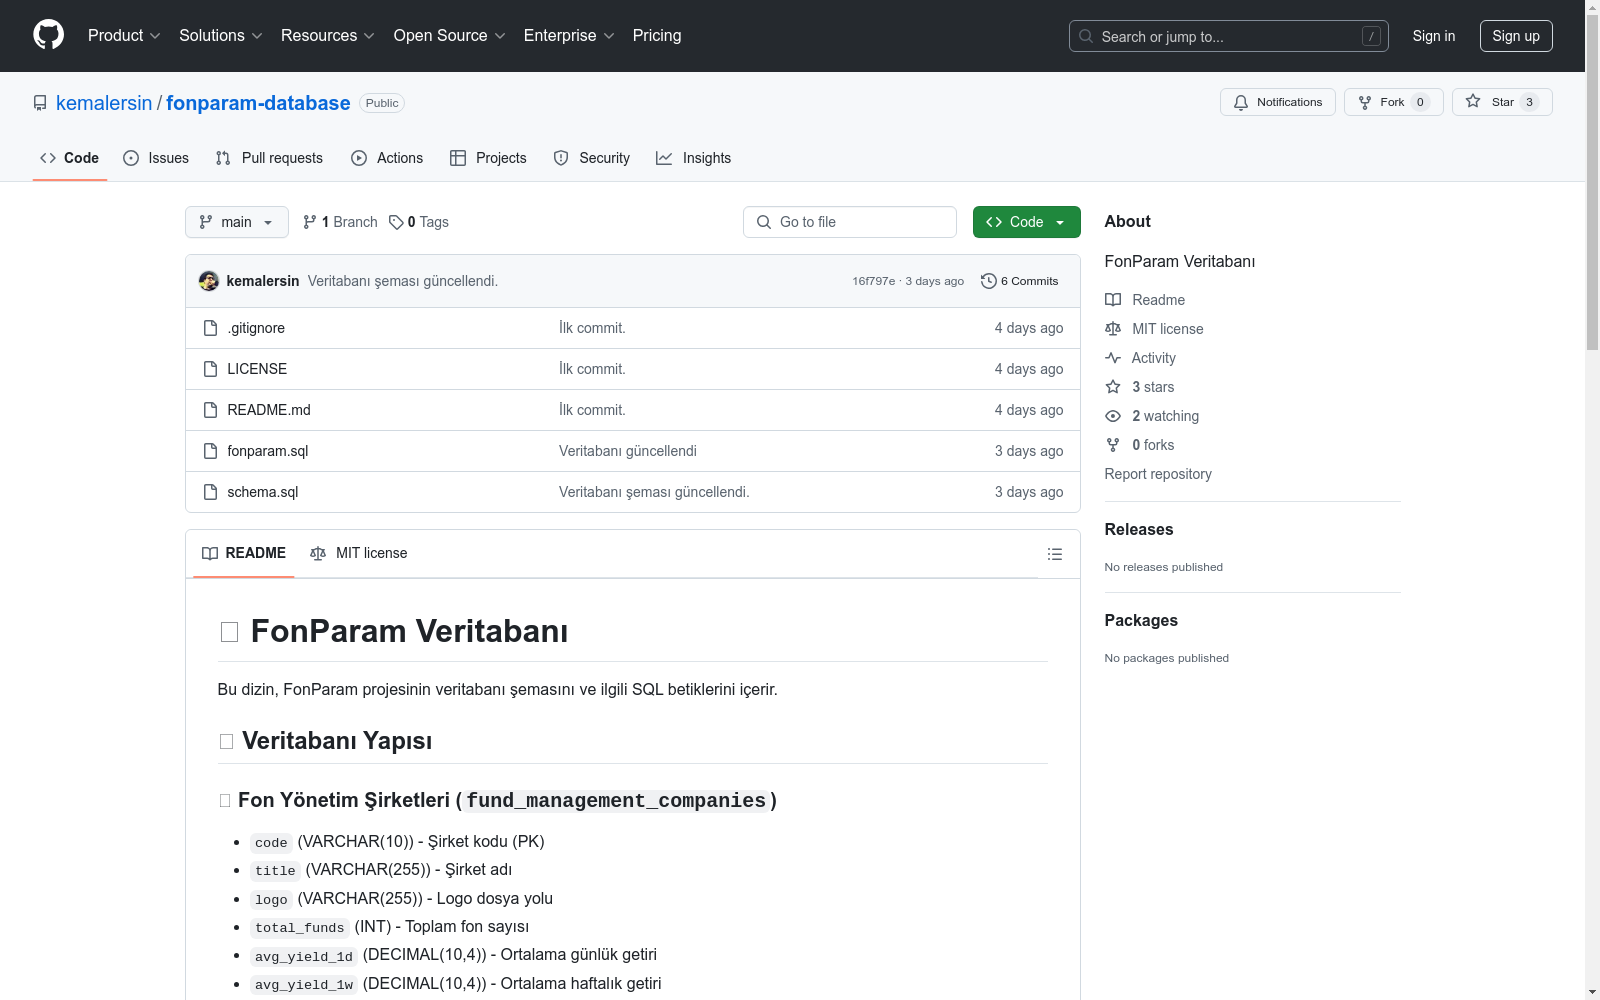
Task: Open the Insights tab
Action: pyautogui.click(x=694, y=158)
